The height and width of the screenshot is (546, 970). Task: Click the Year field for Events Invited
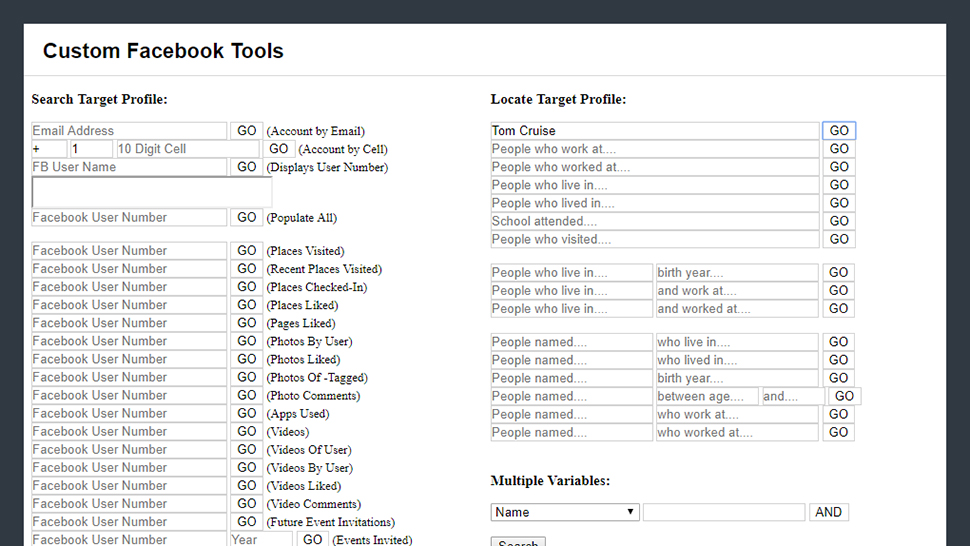point(260,539)
